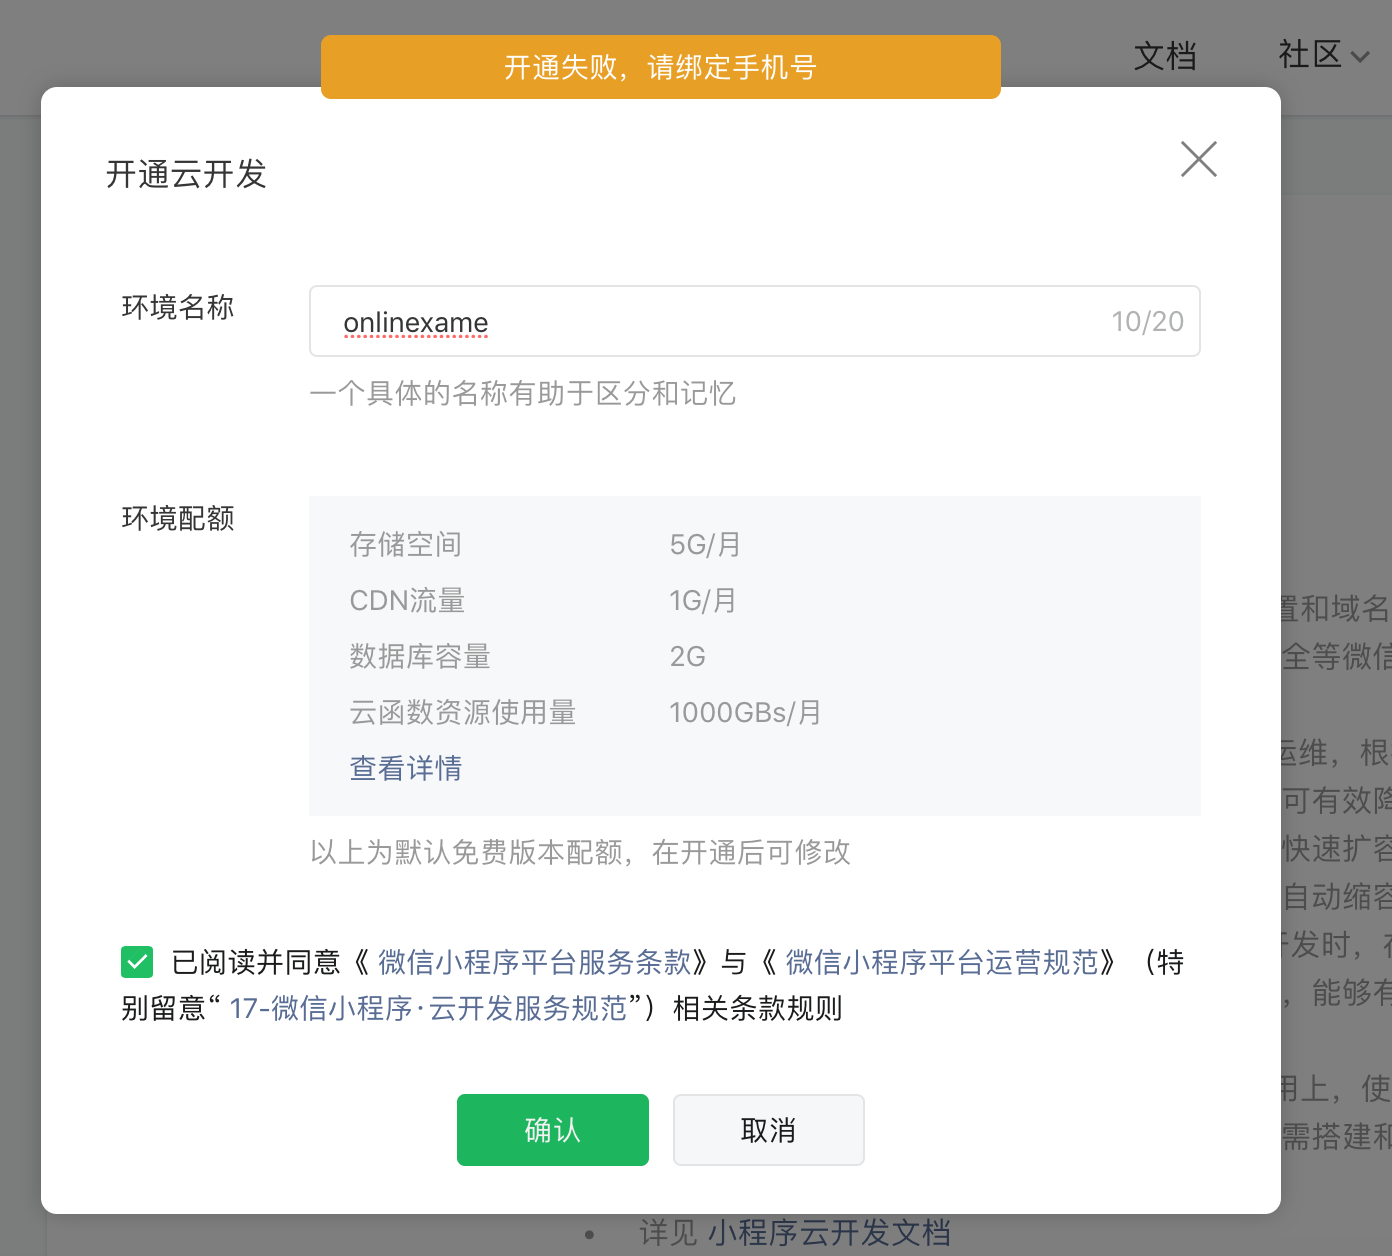
Task: Click the 云函数资源使用量 label
Action: point(463,712)
